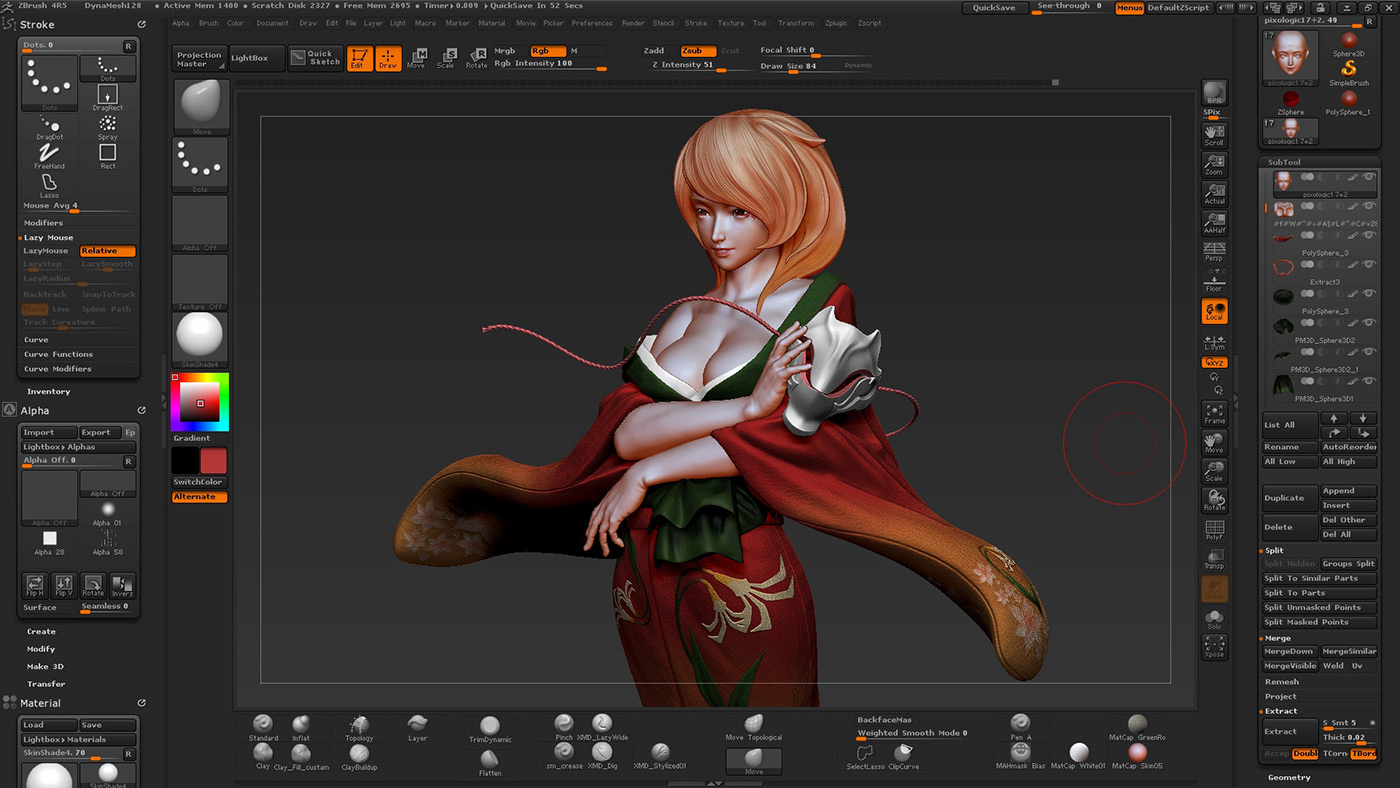Screen dimensions: 1400x788
Task: Toggle the Alternate color button
Action: [199, 497]
